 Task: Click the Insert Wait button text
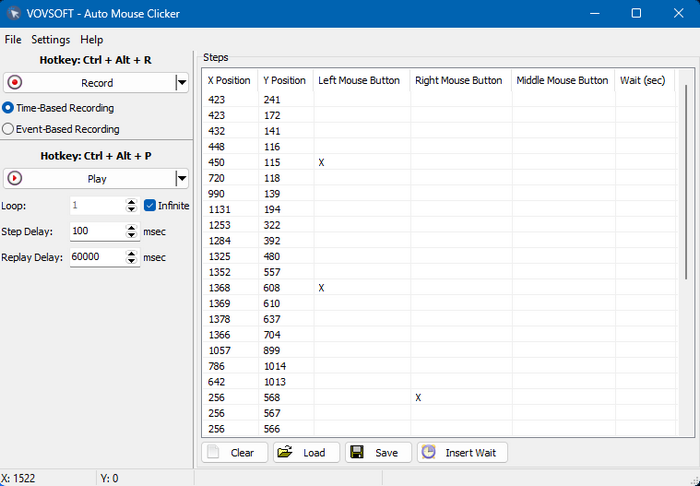[471, 453]
